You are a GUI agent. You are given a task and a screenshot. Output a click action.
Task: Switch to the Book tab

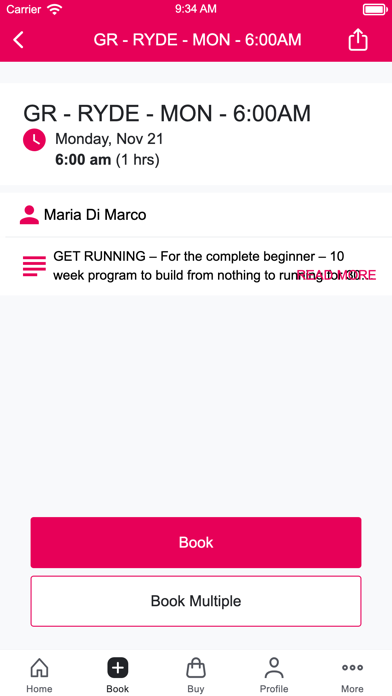[118, 674]
